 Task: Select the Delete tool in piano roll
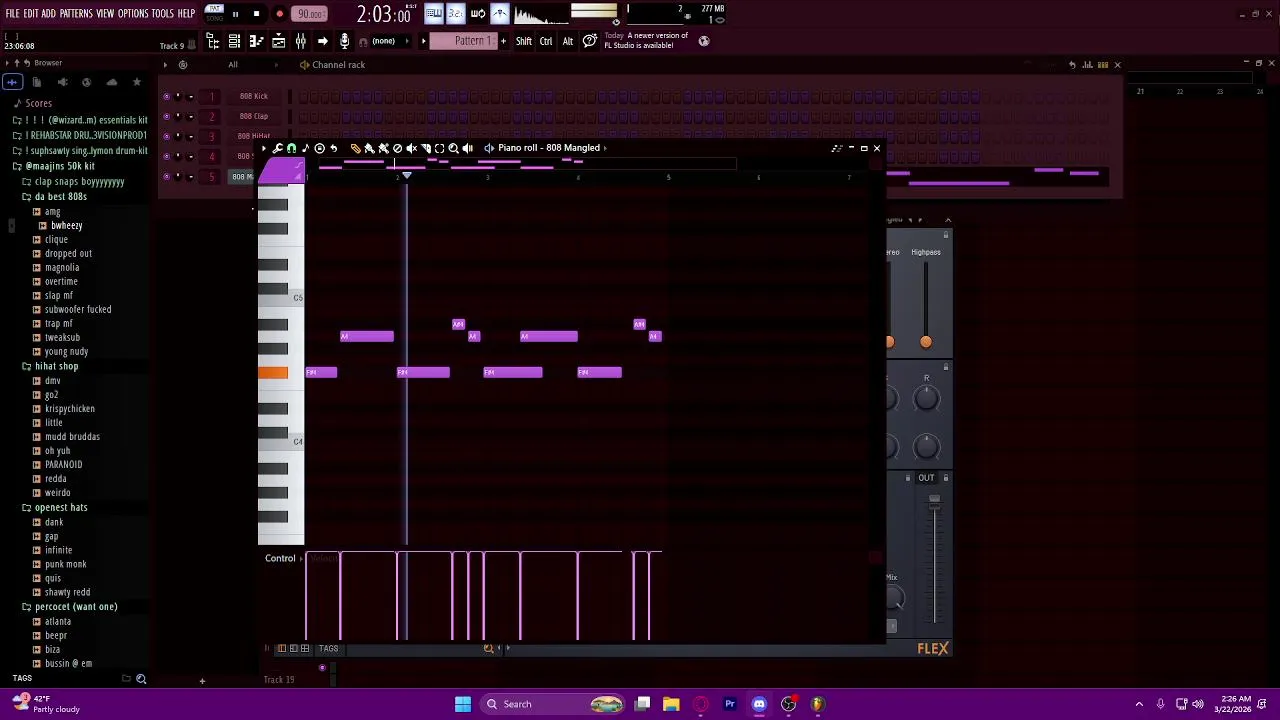397,148
